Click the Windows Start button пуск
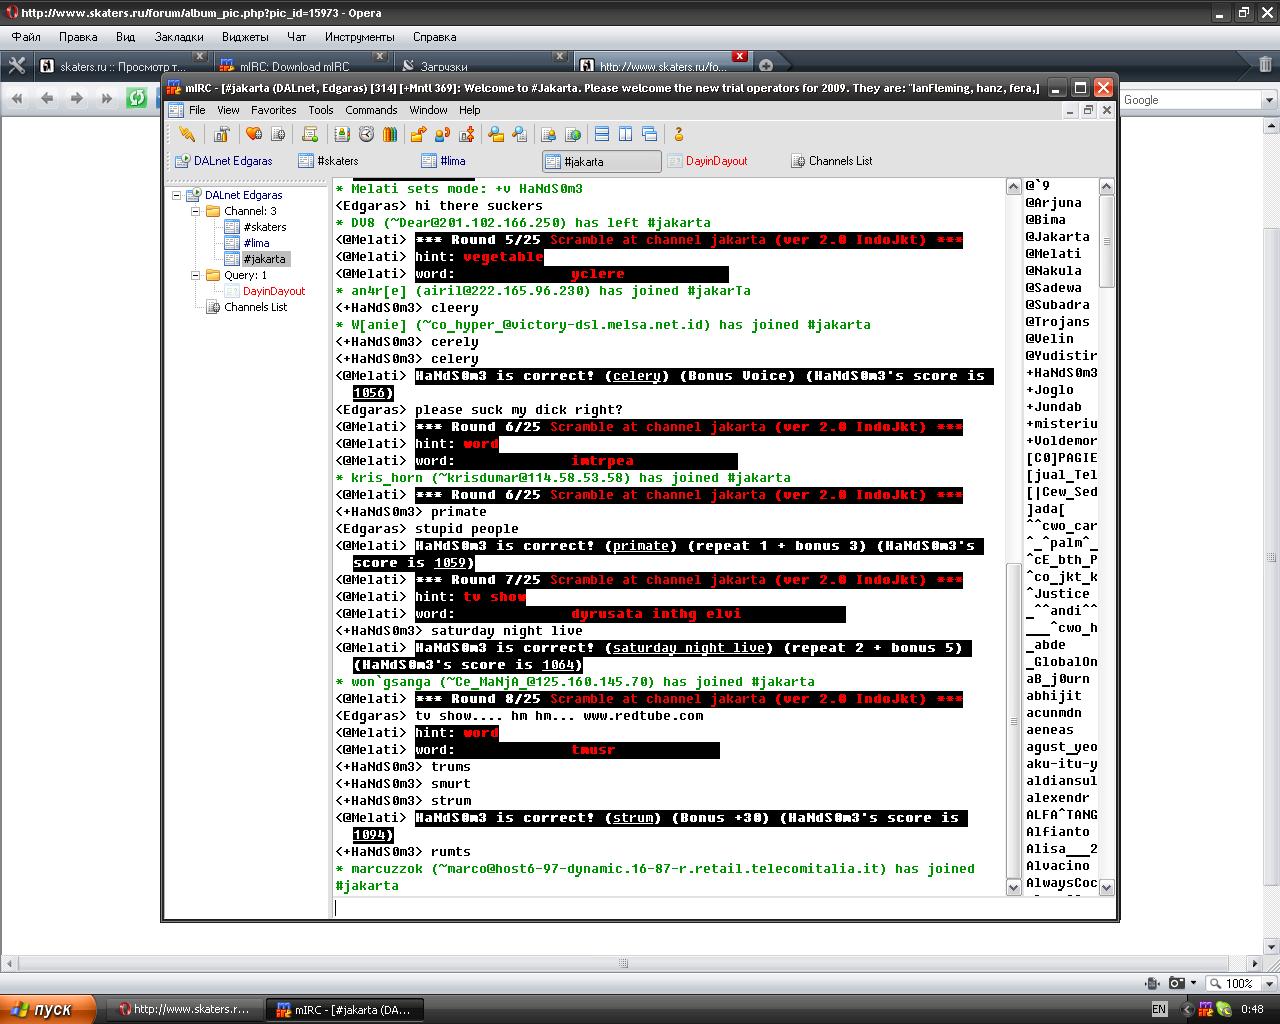Image resolution: width=1280 pixels, height=1024 pixels. click(x=48, y=1009)
